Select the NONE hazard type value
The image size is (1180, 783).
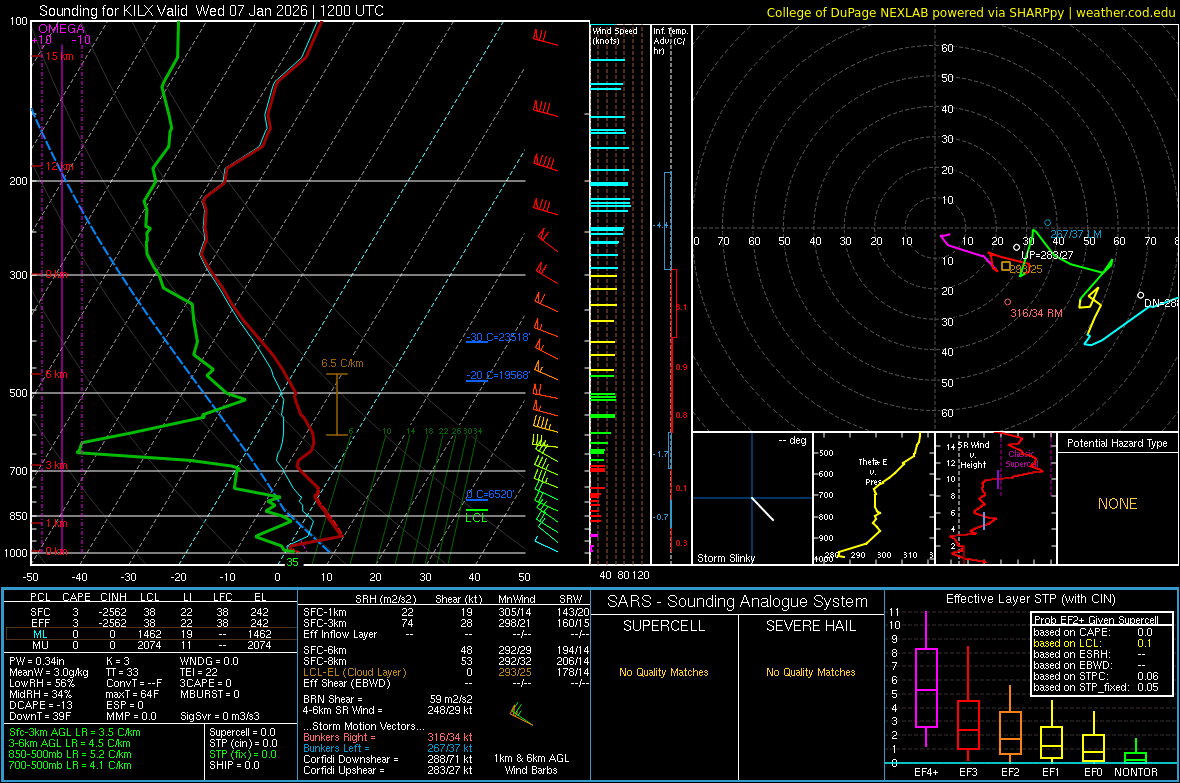pyautogui.click(x=1117, y=504)
